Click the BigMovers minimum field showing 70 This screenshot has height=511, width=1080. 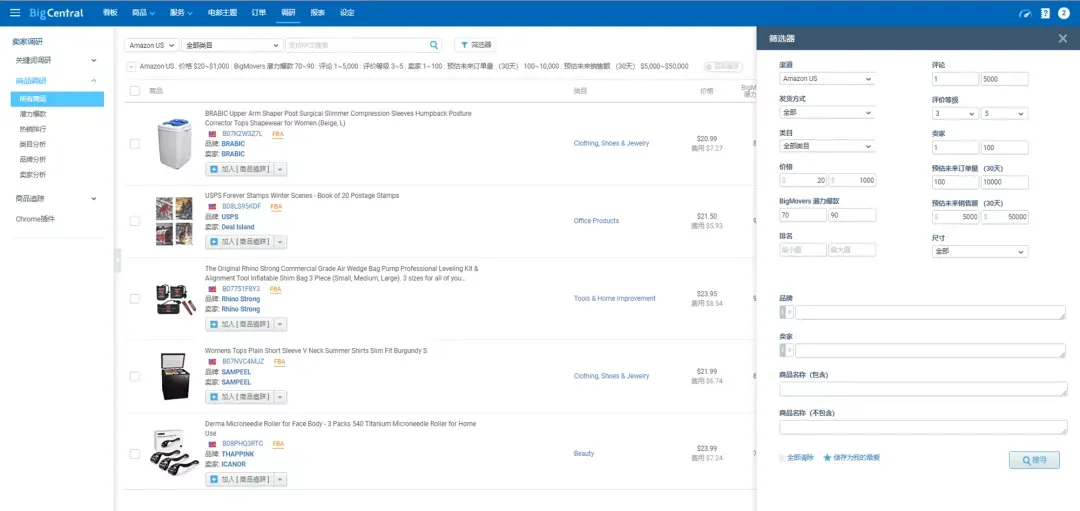803,216
